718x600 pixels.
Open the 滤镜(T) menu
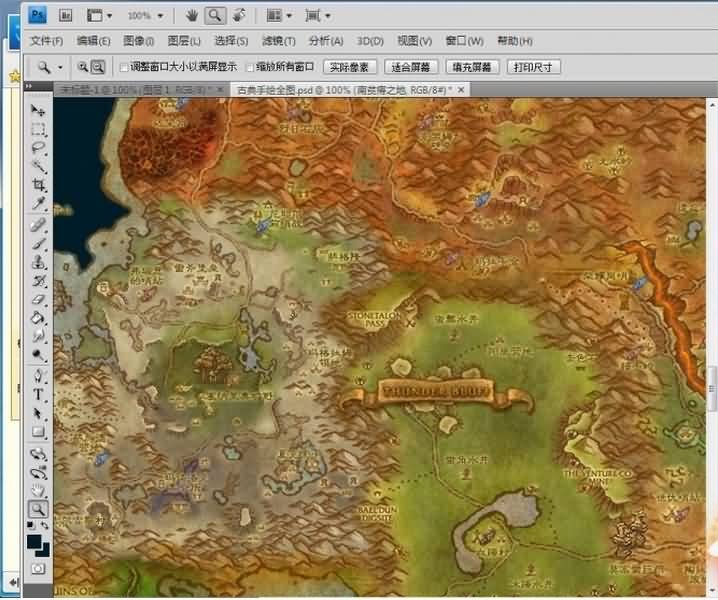278,41
